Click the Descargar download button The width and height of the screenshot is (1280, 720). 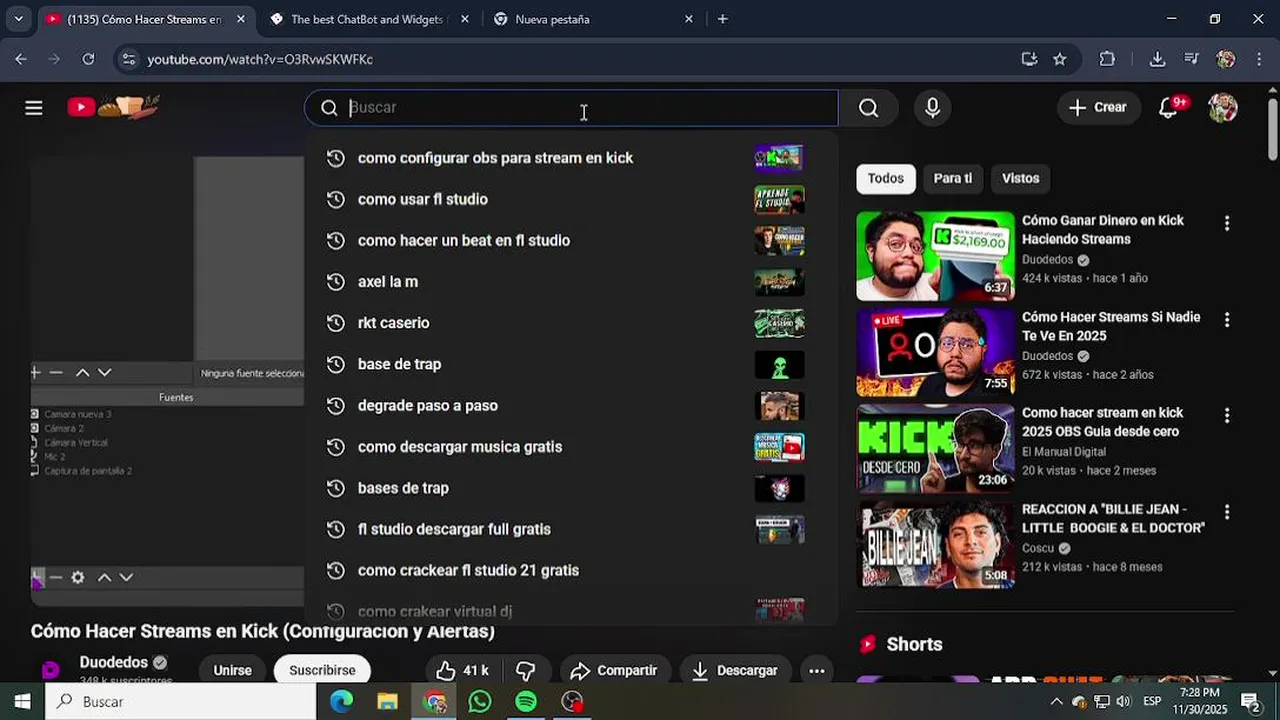735,670
